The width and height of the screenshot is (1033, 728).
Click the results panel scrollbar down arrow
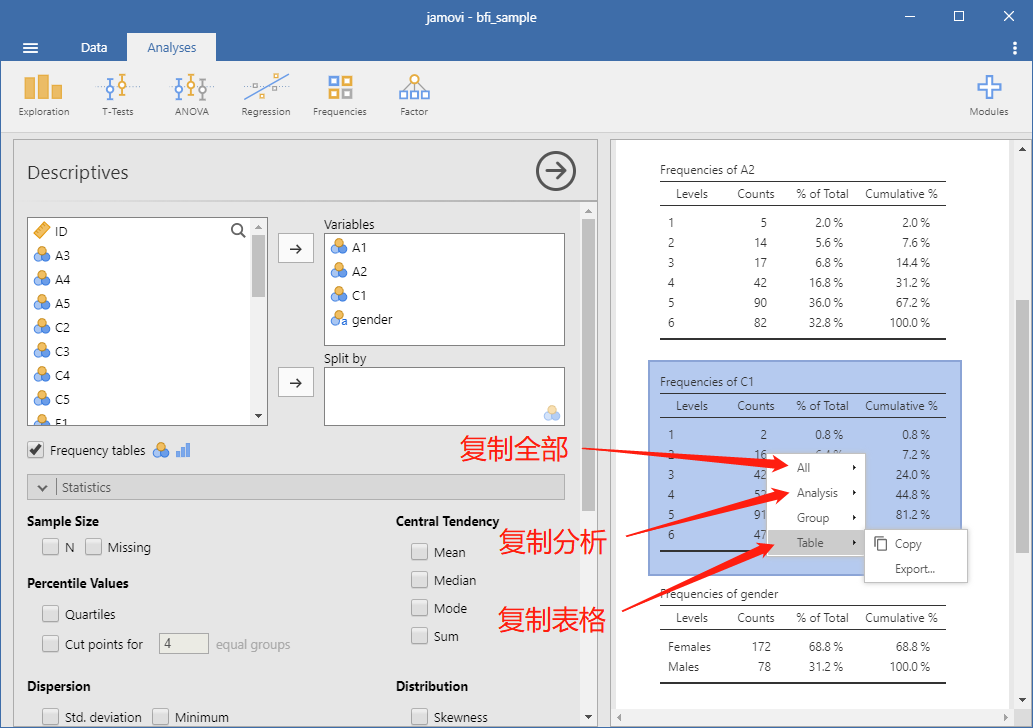pyautogui.click(x=1022, y=700)
